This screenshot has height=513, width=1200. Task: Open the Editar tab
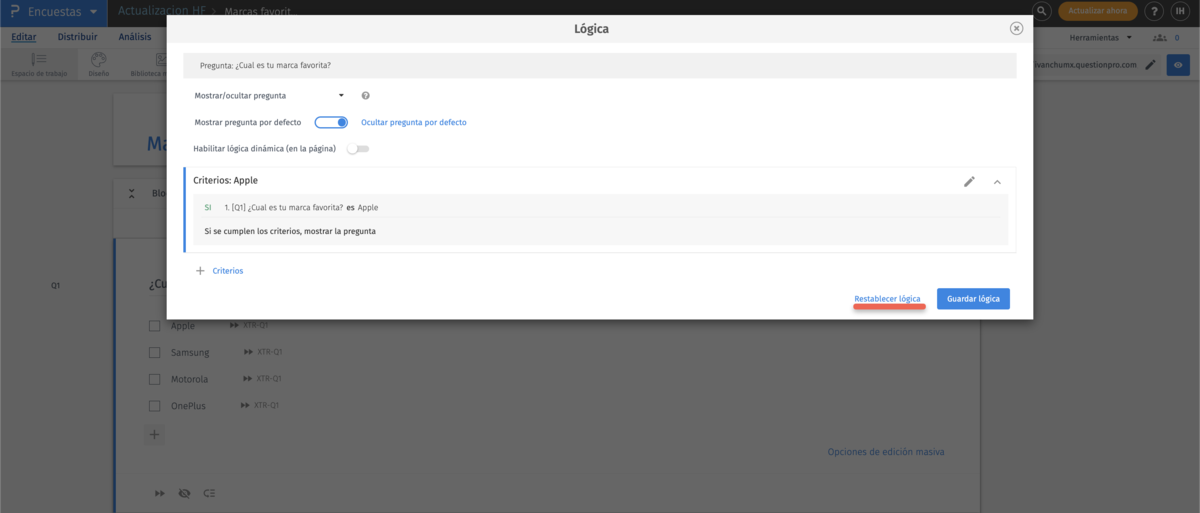23,37
